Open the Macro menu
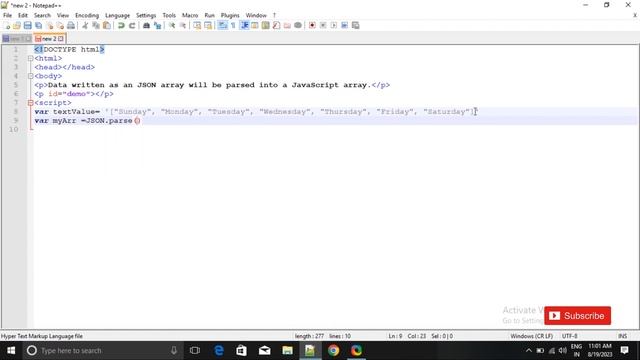 [x=190, y=15]
